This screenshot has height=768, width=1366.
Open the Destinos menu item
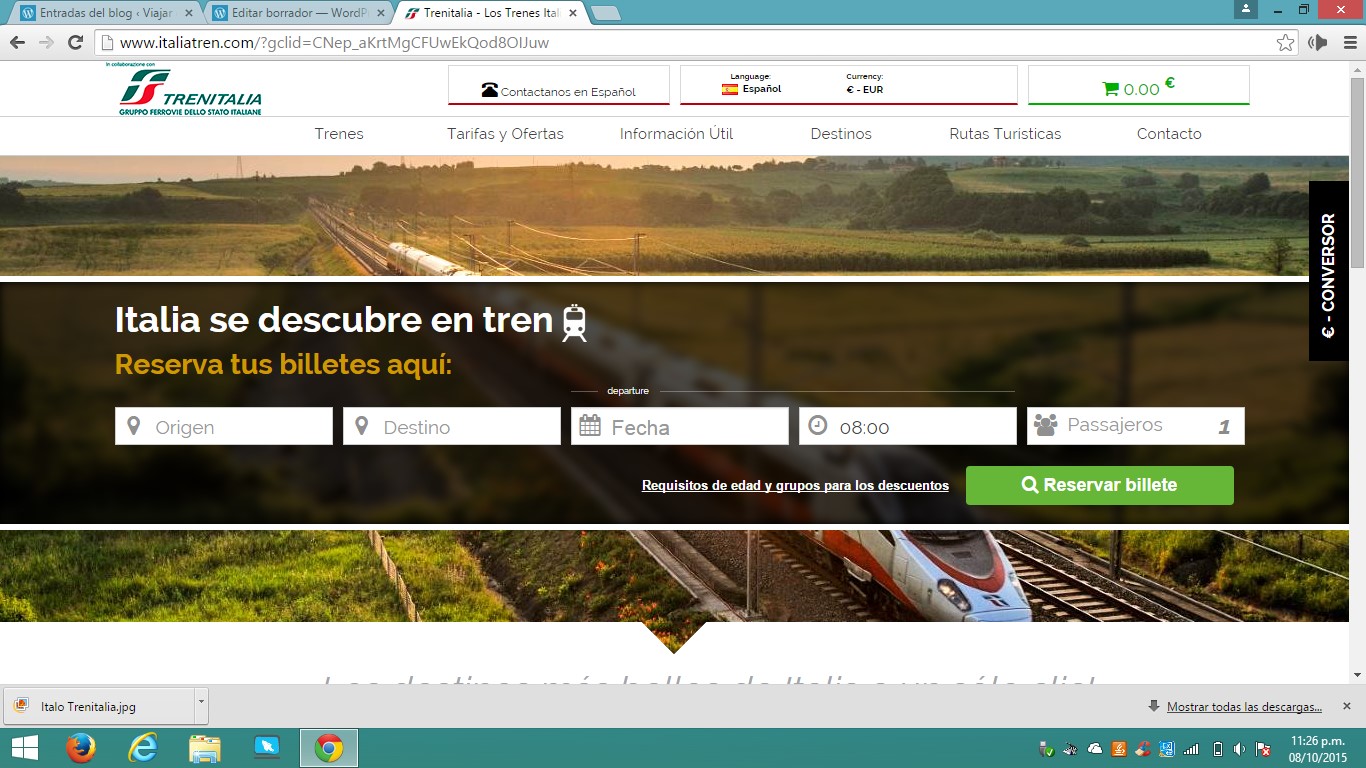840,134
